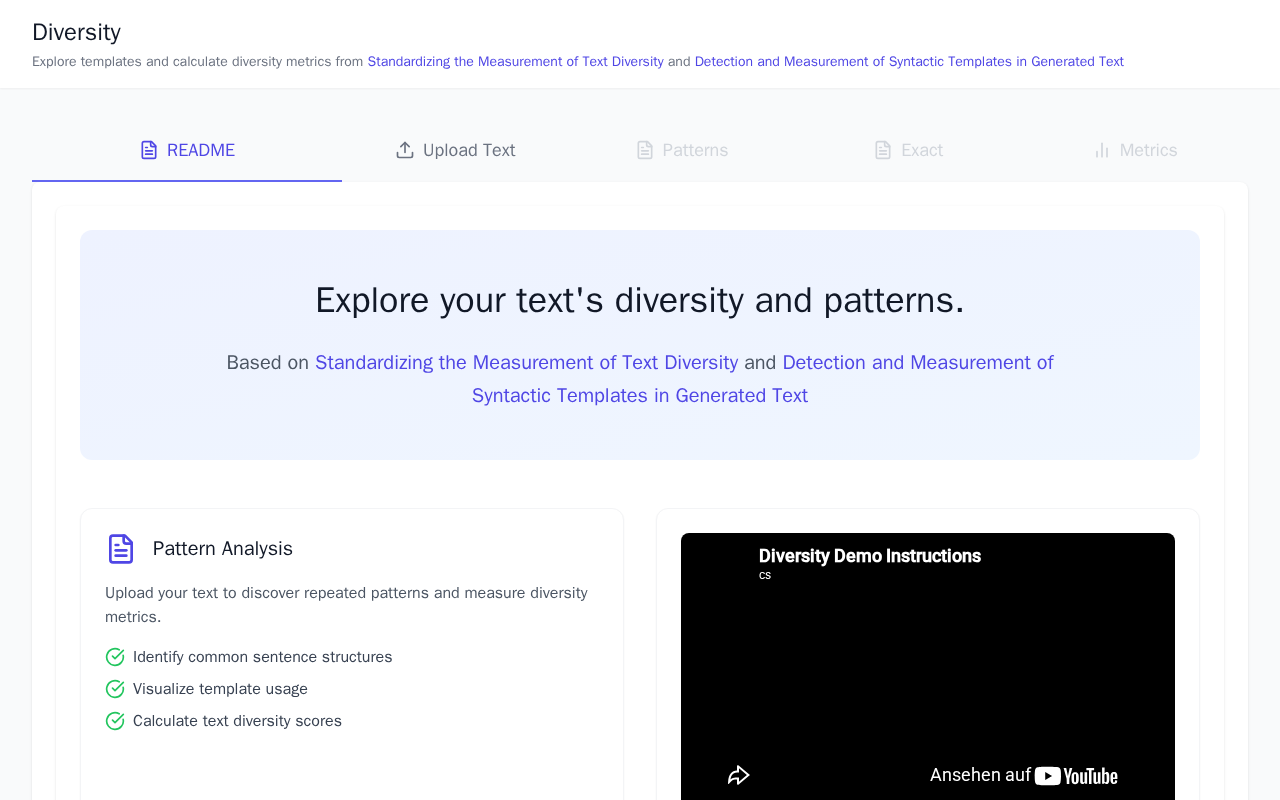Click the share arrow on video
The height and width of the screenshot is (800, 1280).
coord(739,775)
